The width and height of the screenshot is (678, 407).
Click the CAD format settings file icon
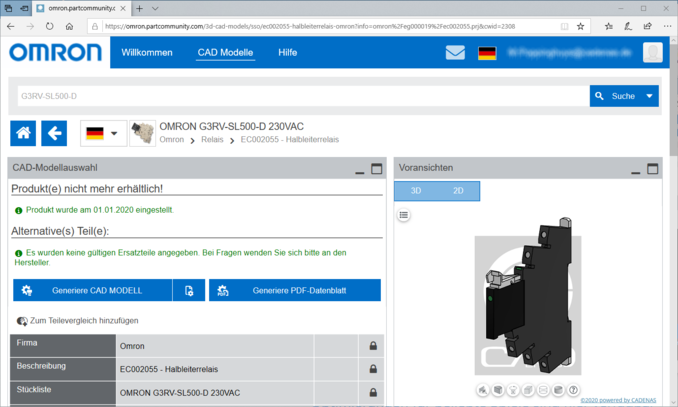click(x=189, y=291)
